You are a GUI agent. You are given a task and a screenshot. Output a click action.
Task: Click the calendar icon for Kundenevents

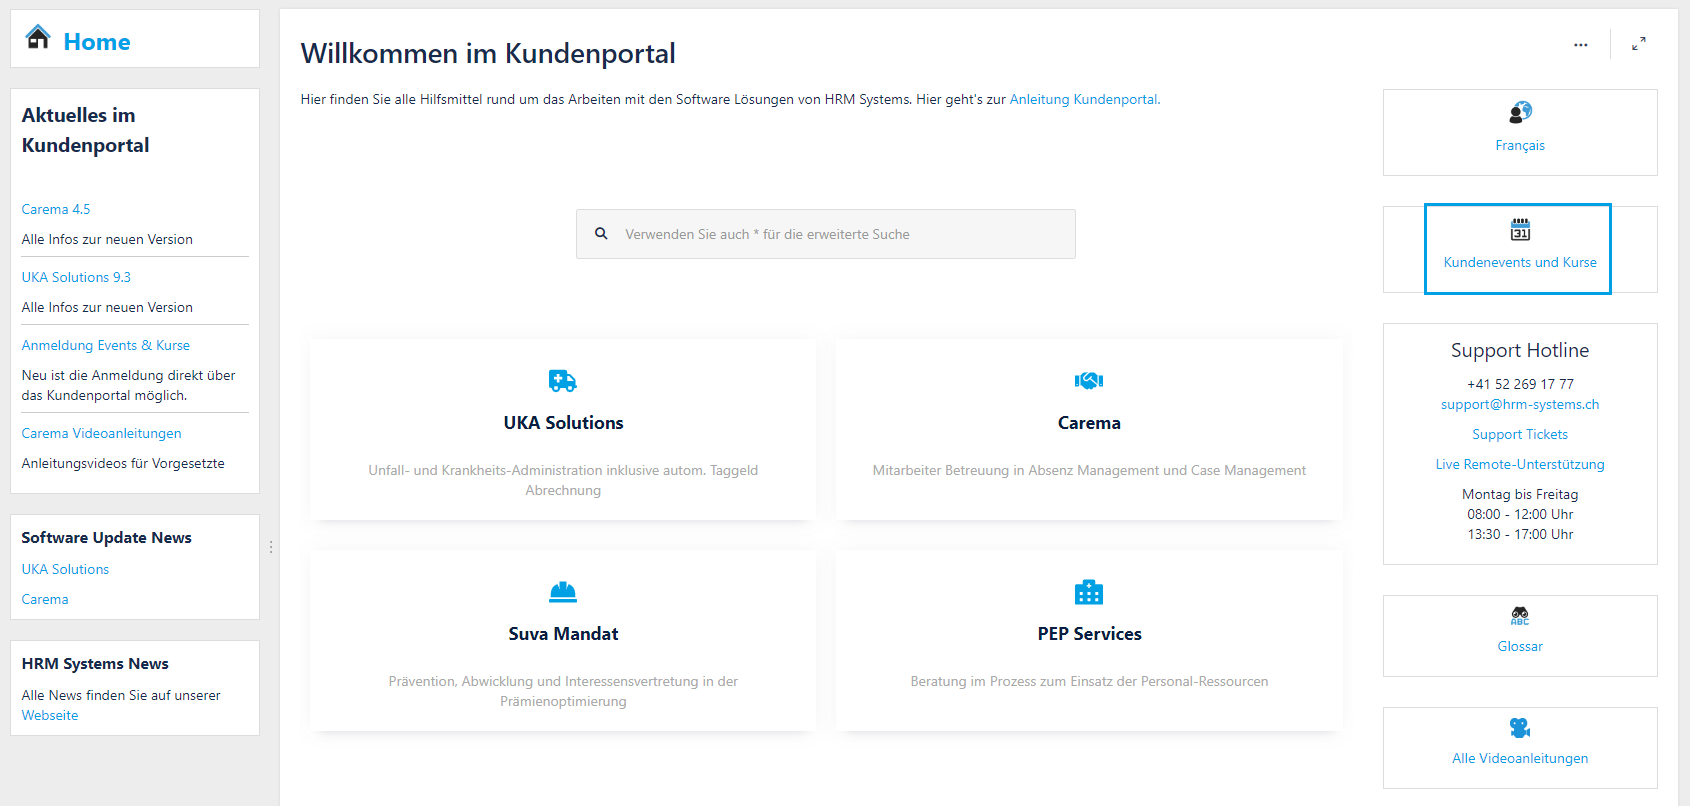[x=1520, y=230]
